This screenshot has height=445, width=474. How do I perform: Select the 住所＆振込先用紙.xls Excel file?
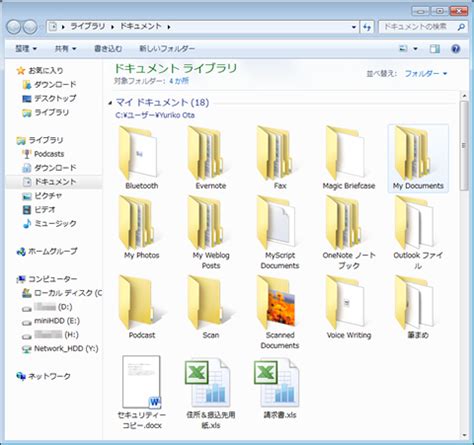click(210, 392)
